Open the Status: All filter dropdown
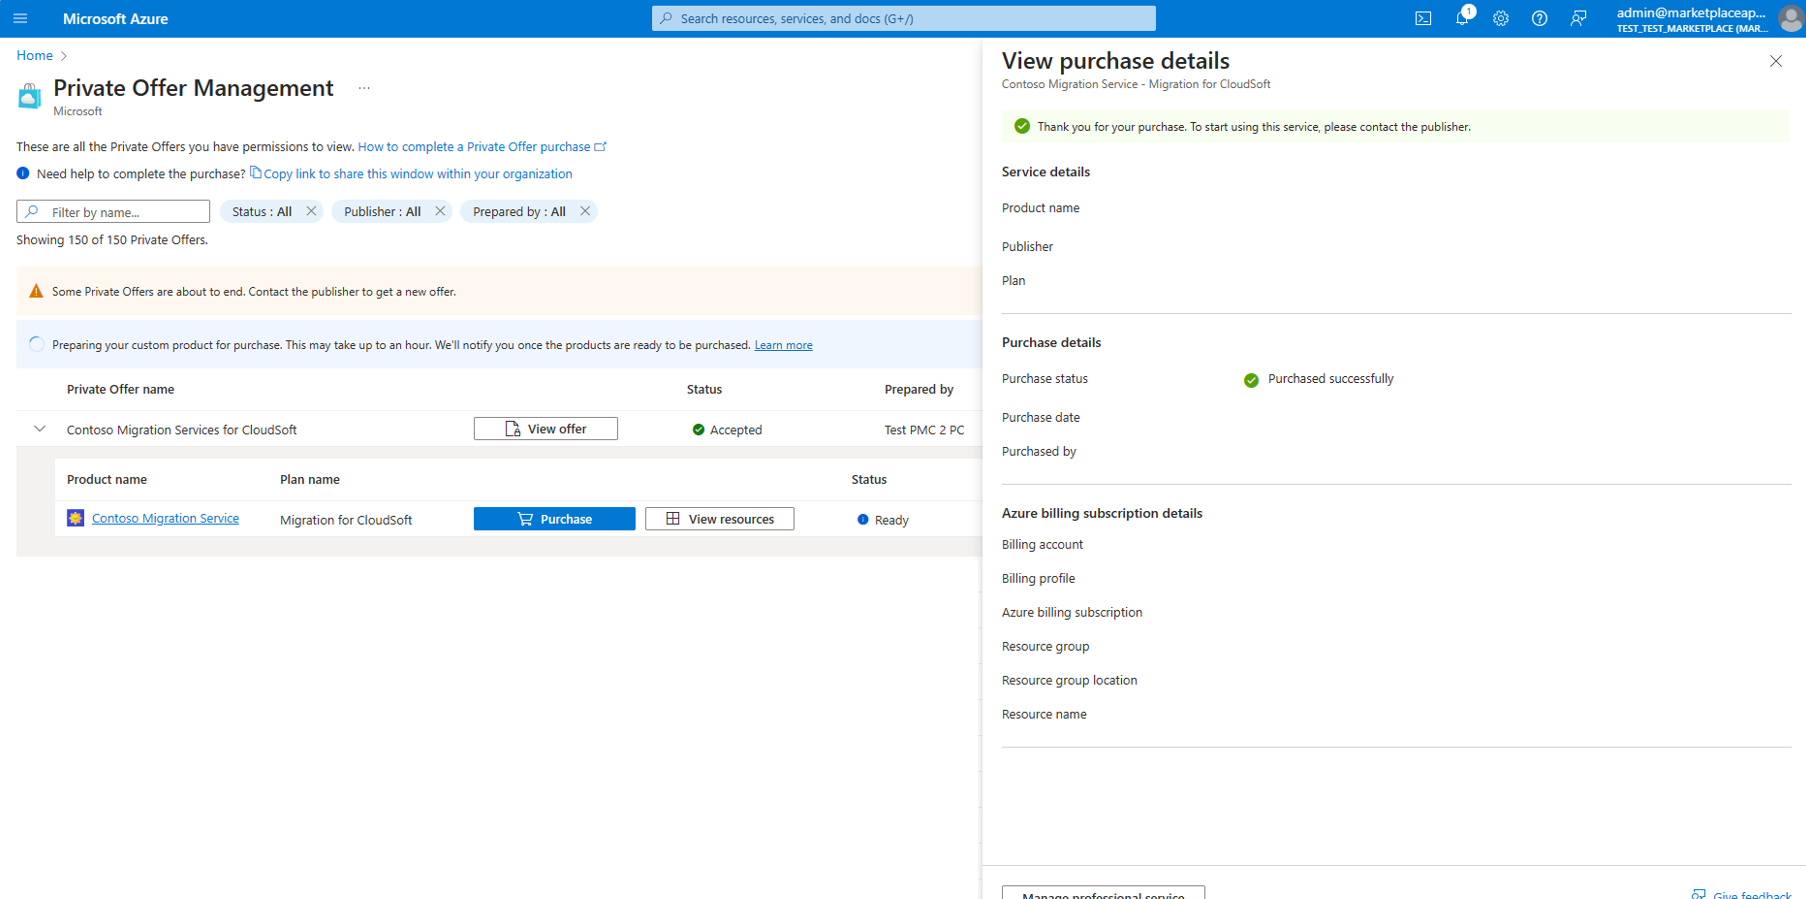This screenshot has width=1806, height=899. coord(262,211)
